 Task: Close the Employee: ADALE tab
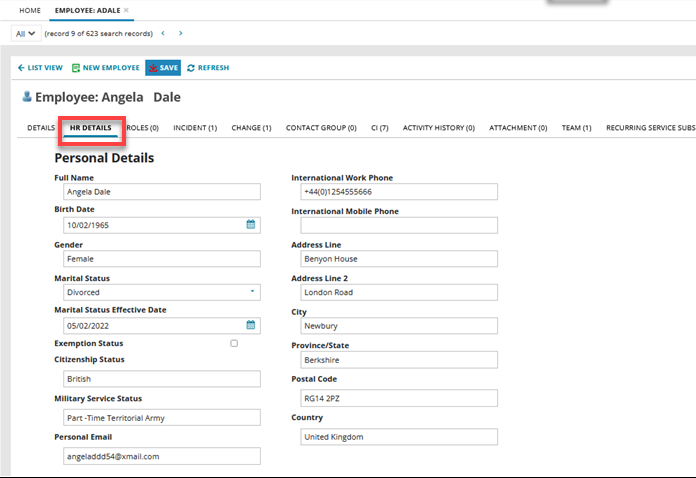[126, 9]
